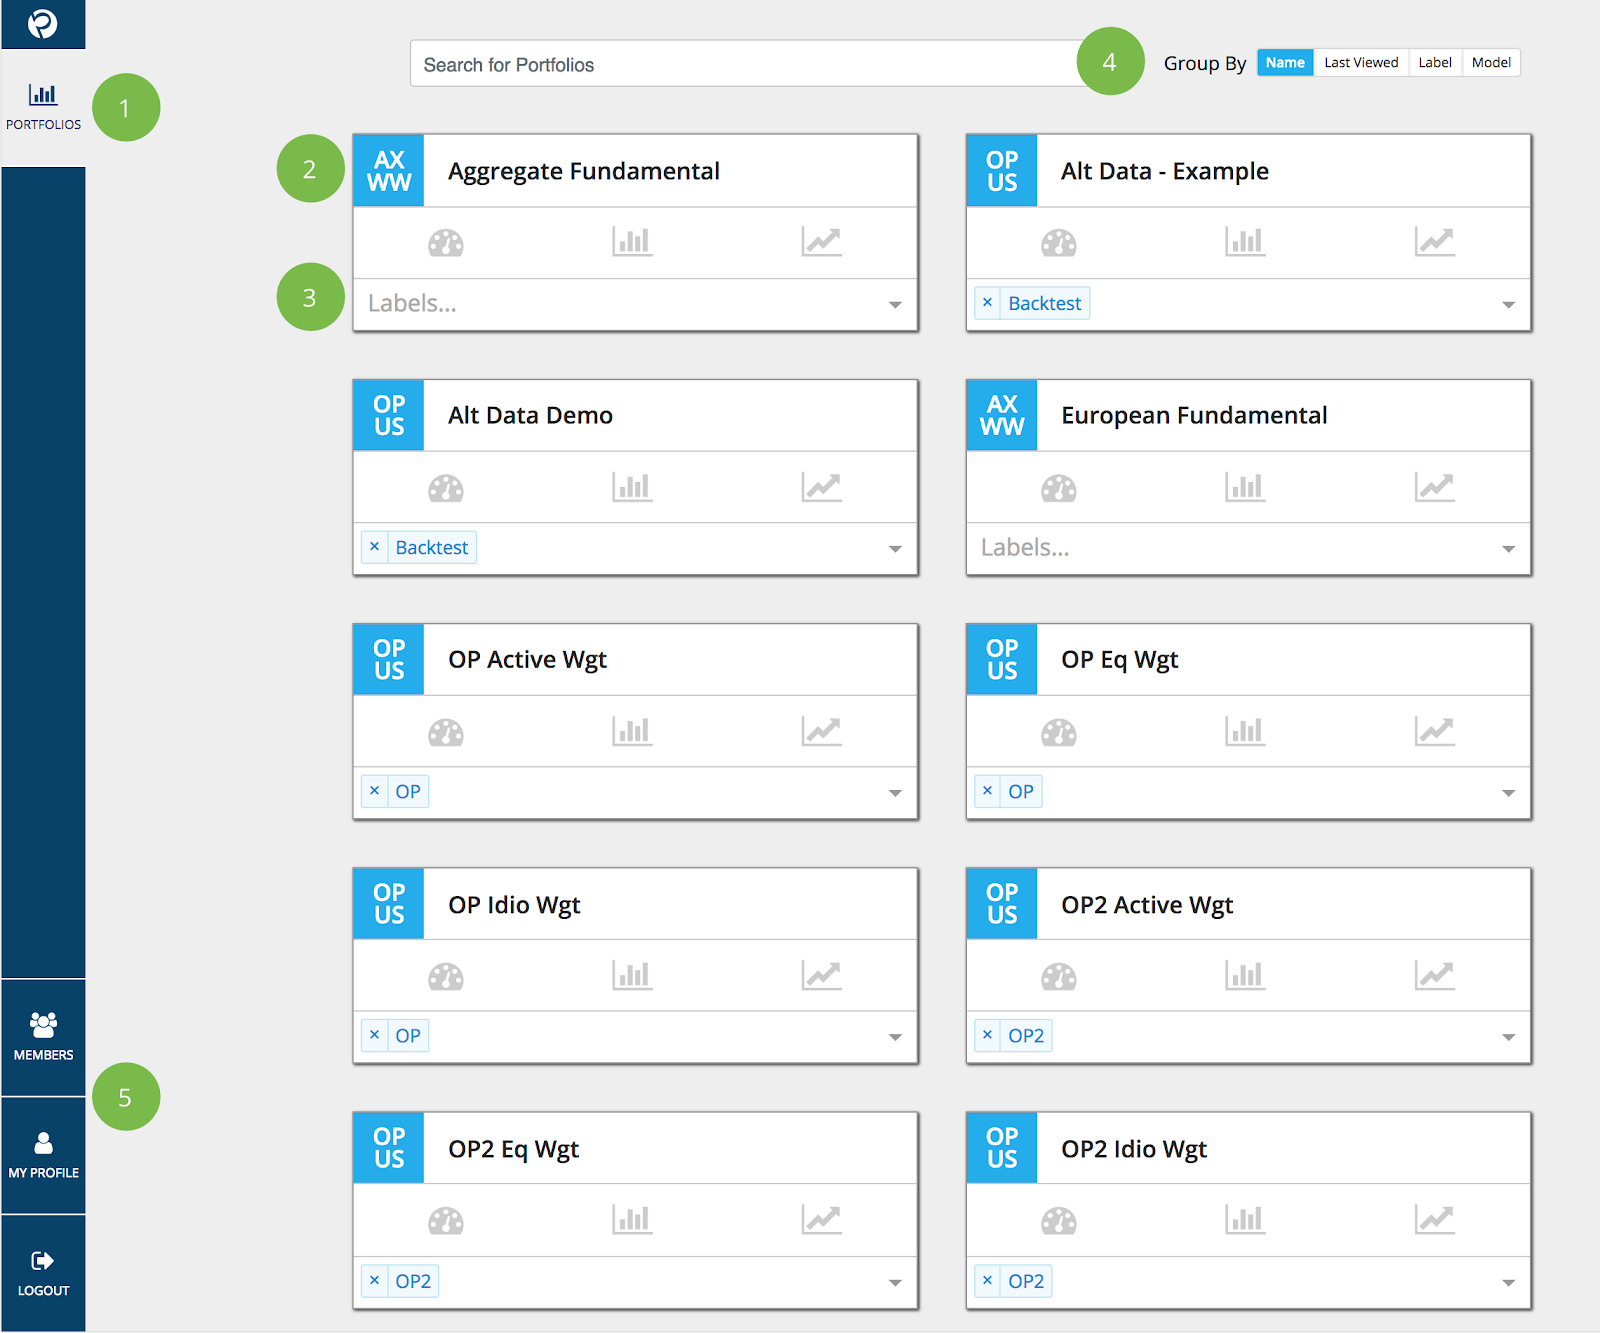Viewport: 1600px width, 1333px height.
Task: Open the OP Idio Wgt portfolio title
Action: [x=514, y=904]
